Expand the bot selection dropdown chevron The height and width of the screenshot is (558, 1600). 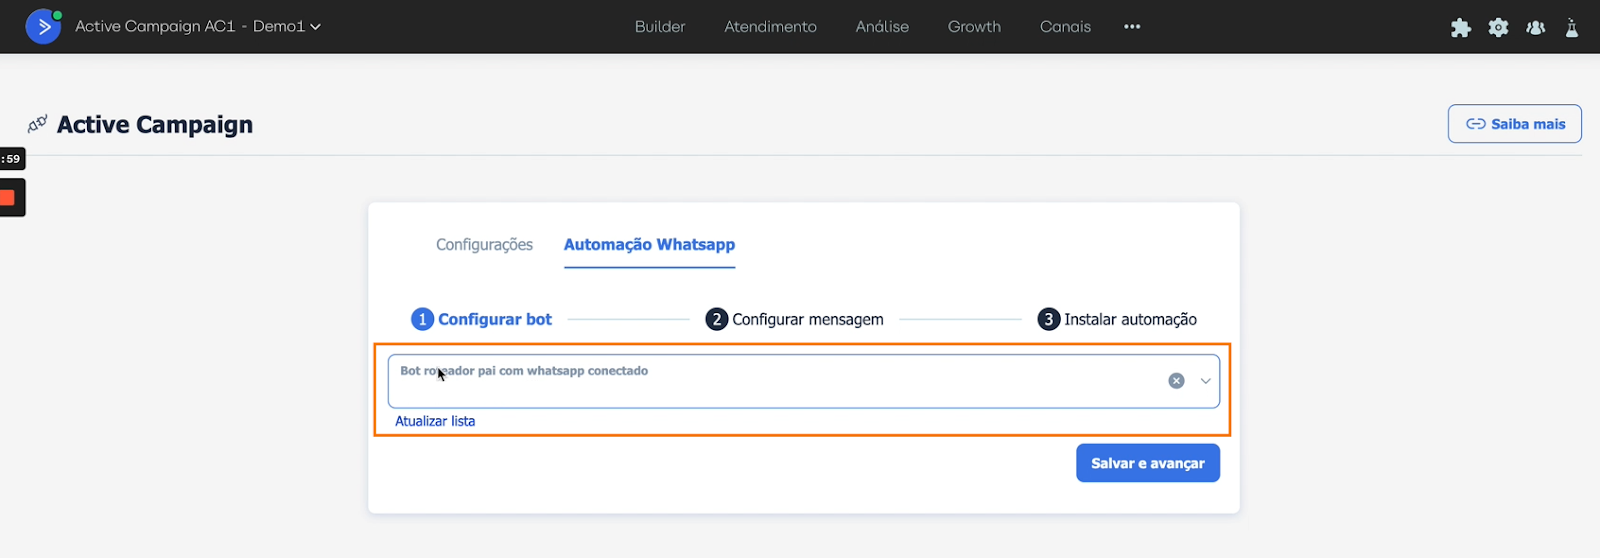pos(1205,381)
